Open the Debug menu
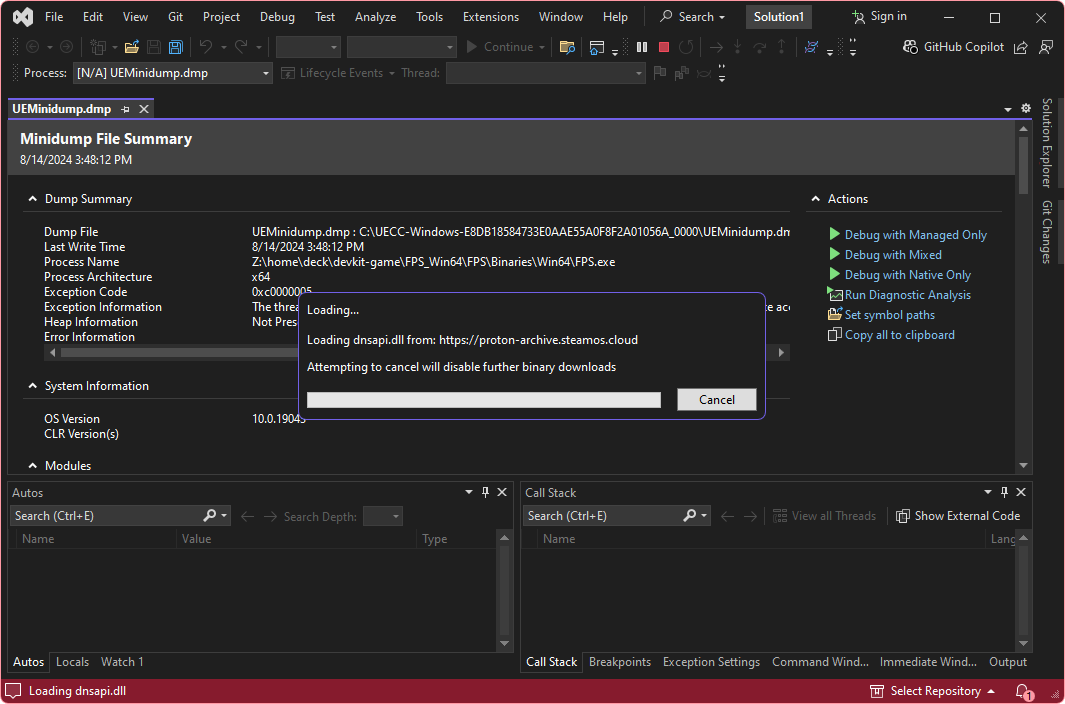This screenshot has width=1065, height=704. [x=277, y=17]
